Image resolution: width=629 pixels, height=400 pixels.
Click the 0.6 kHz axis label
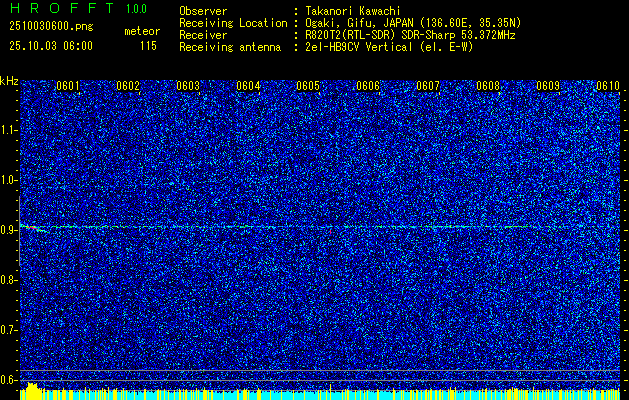point(8,380)
